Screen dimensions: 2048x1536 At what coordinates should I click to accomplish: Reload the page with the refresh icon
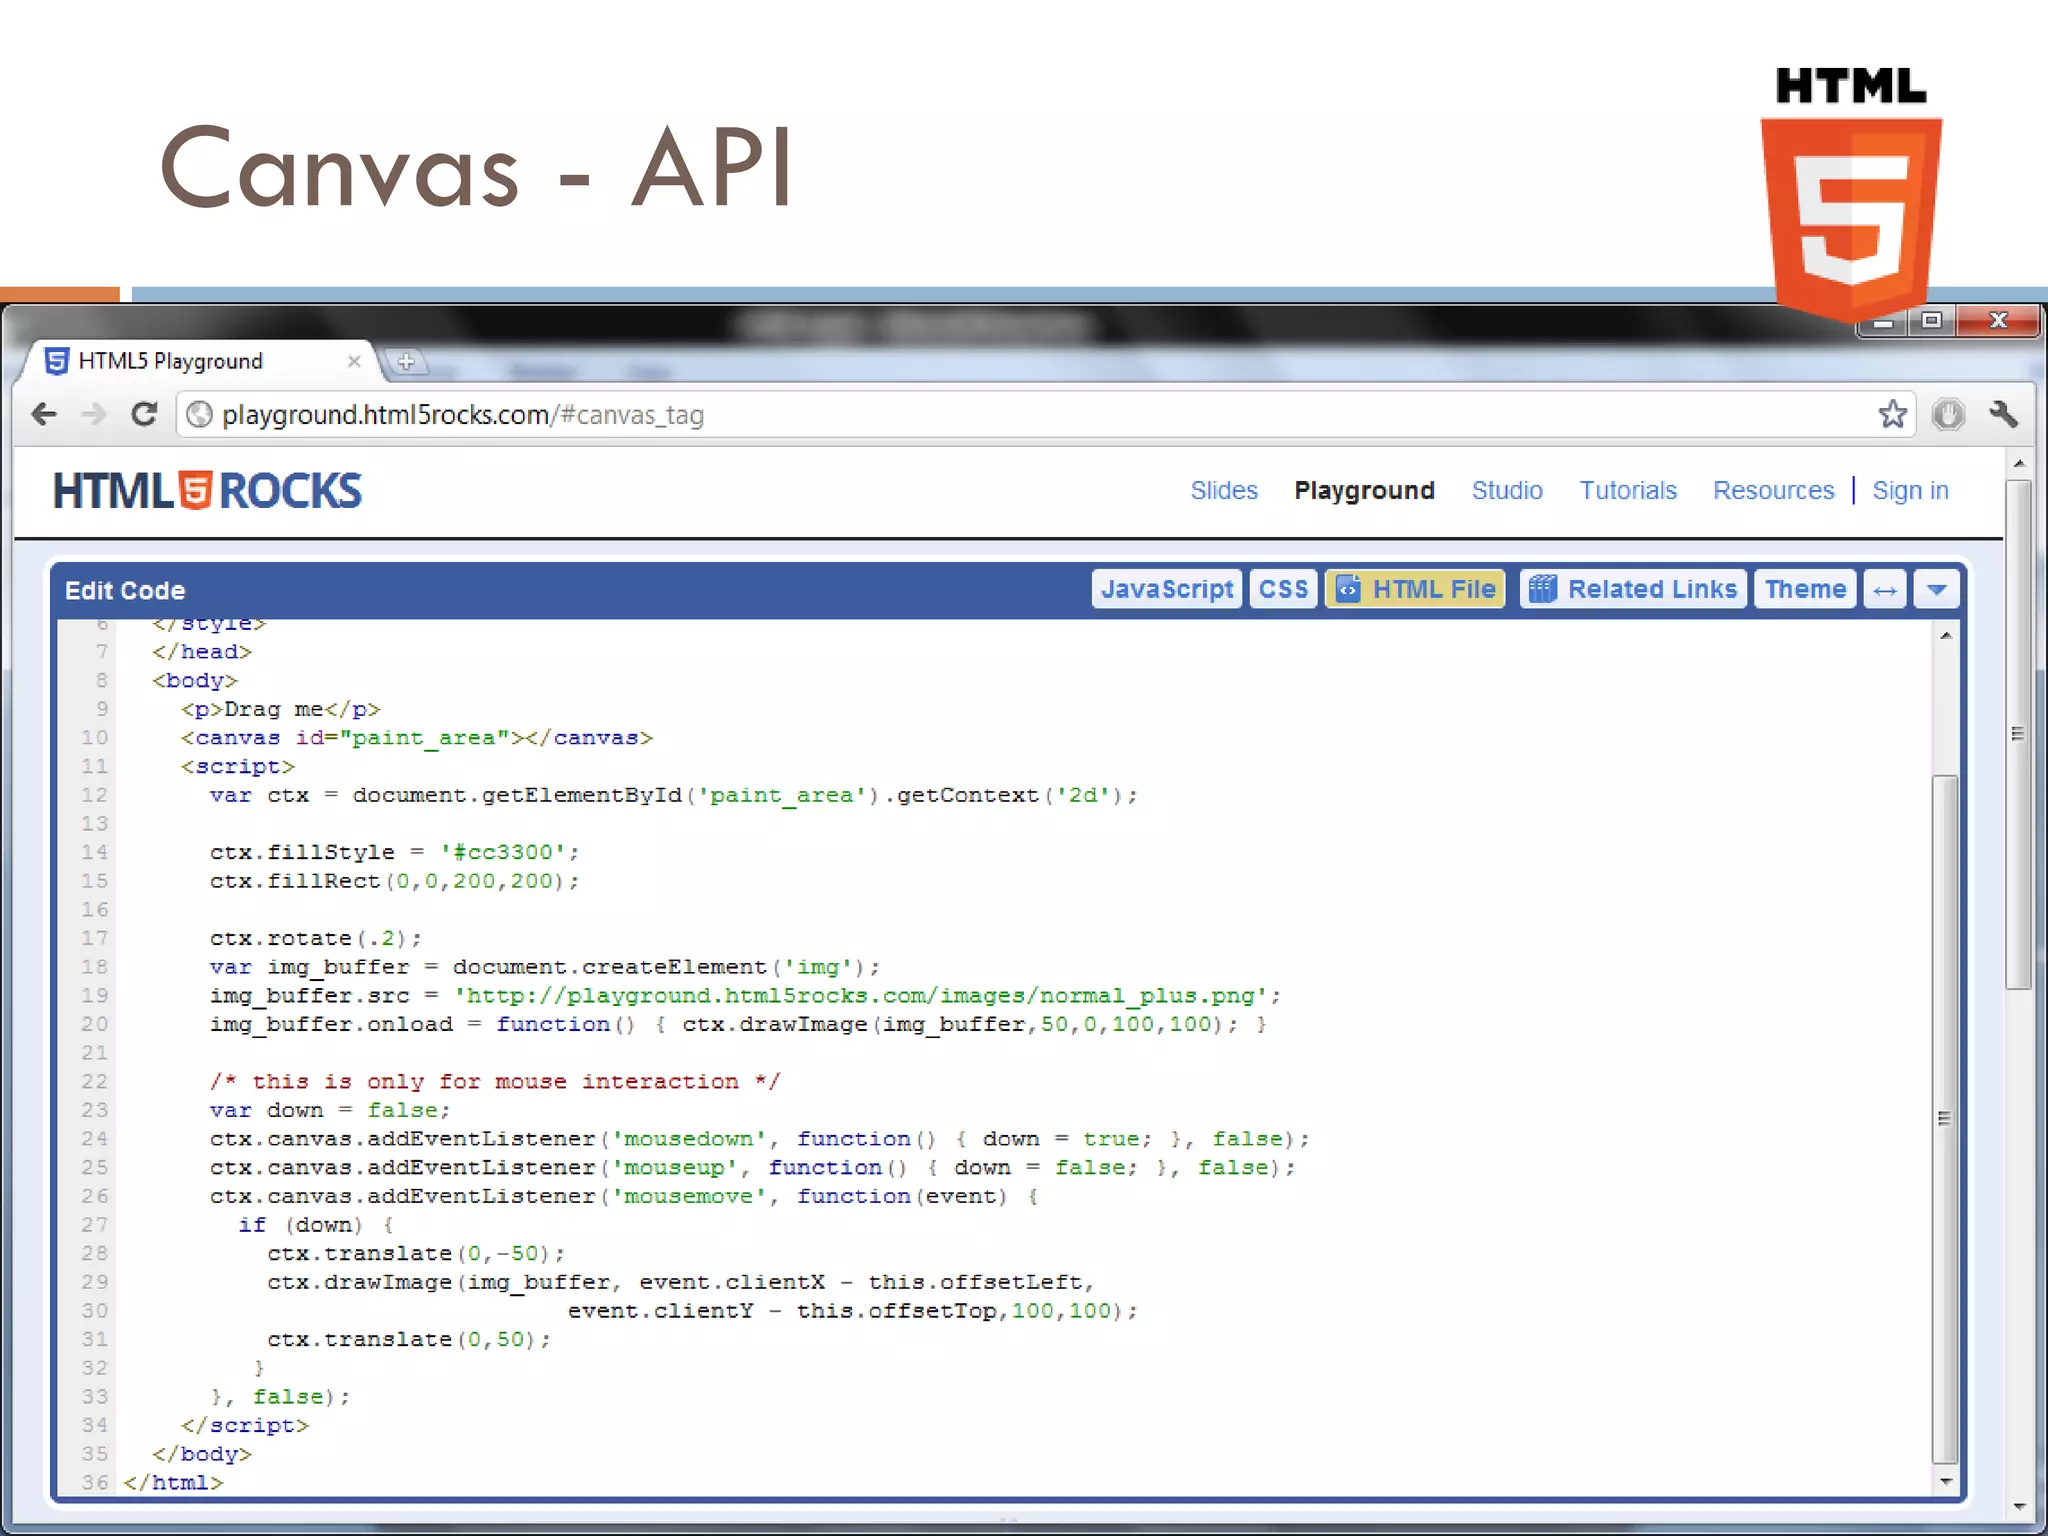pyautogui.click(x=145, y=414)
